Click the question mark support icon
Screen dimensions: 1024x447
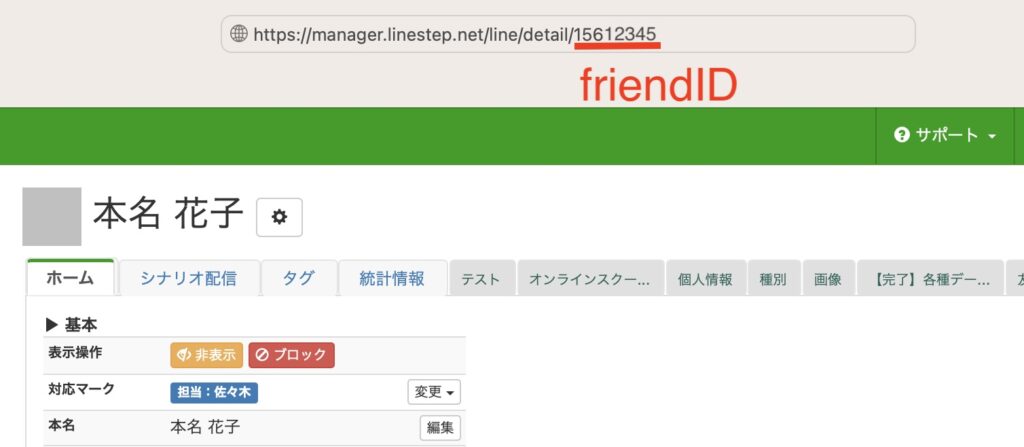(x=902, y=135)
